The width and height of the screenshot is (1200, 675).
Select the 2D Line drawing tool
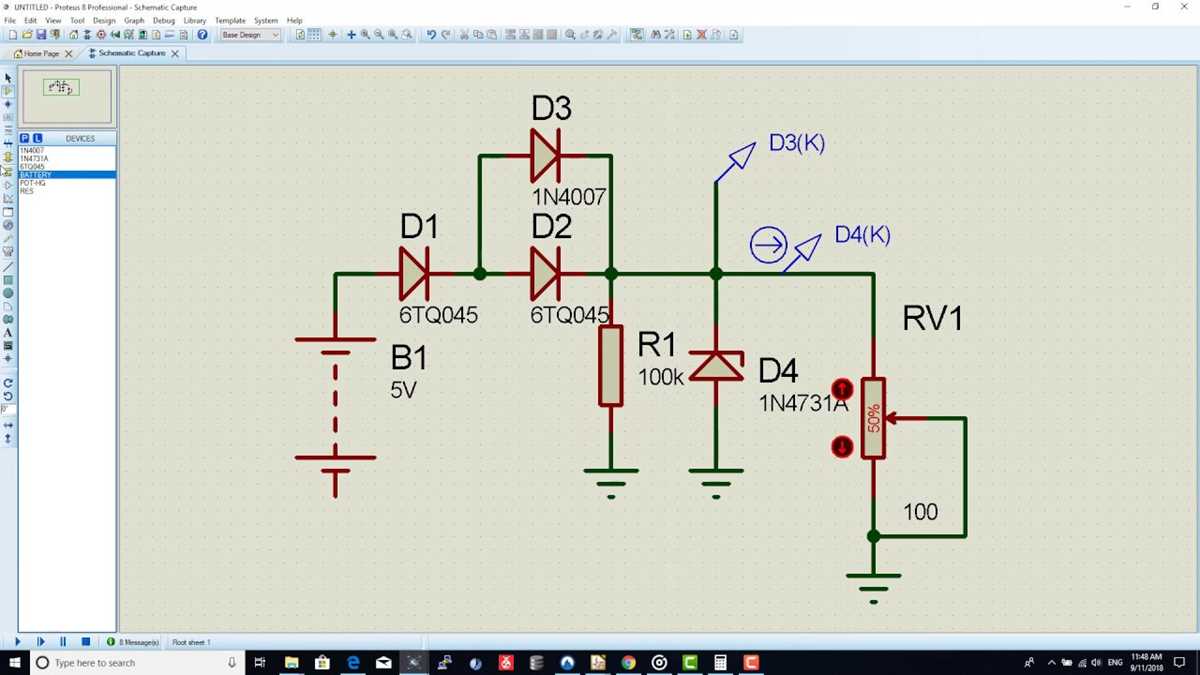8,267
